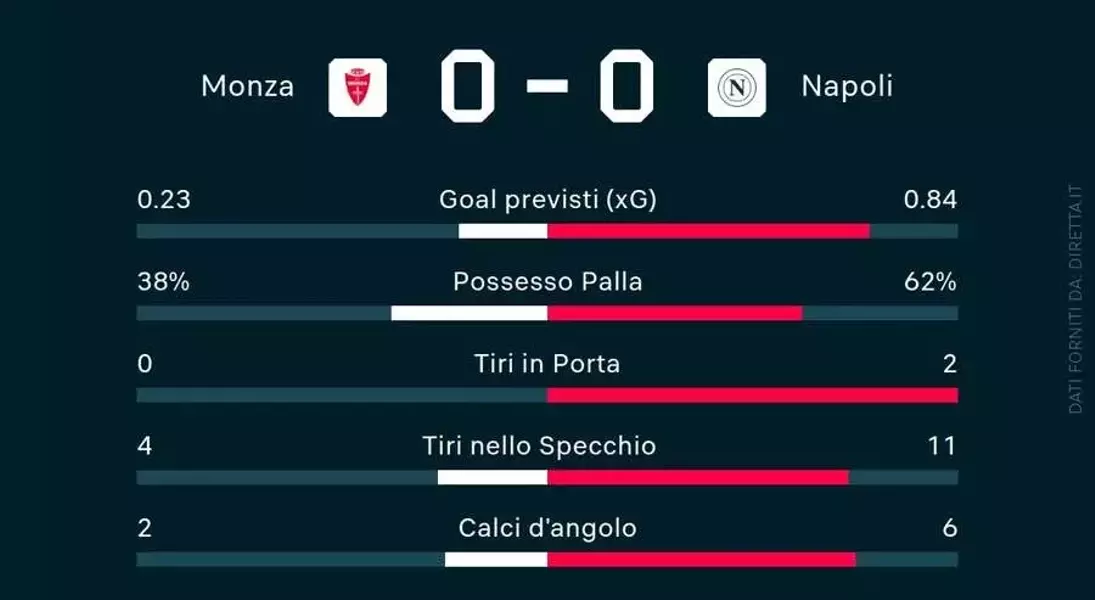Click the Tiri nello Specchio label

click(x=539, y=446)
